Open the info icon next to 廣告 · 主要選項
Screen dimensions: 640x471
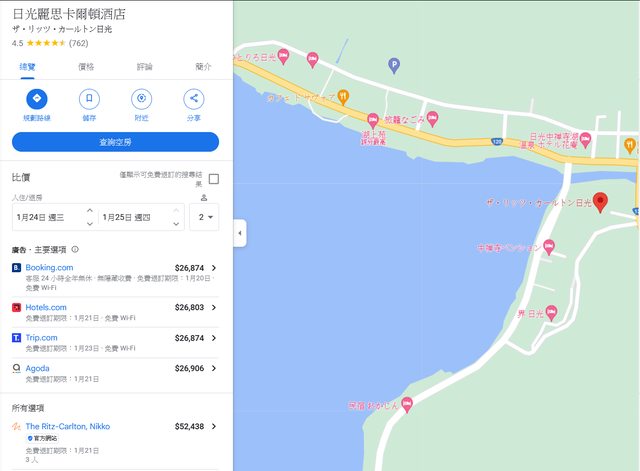point(75,249)
